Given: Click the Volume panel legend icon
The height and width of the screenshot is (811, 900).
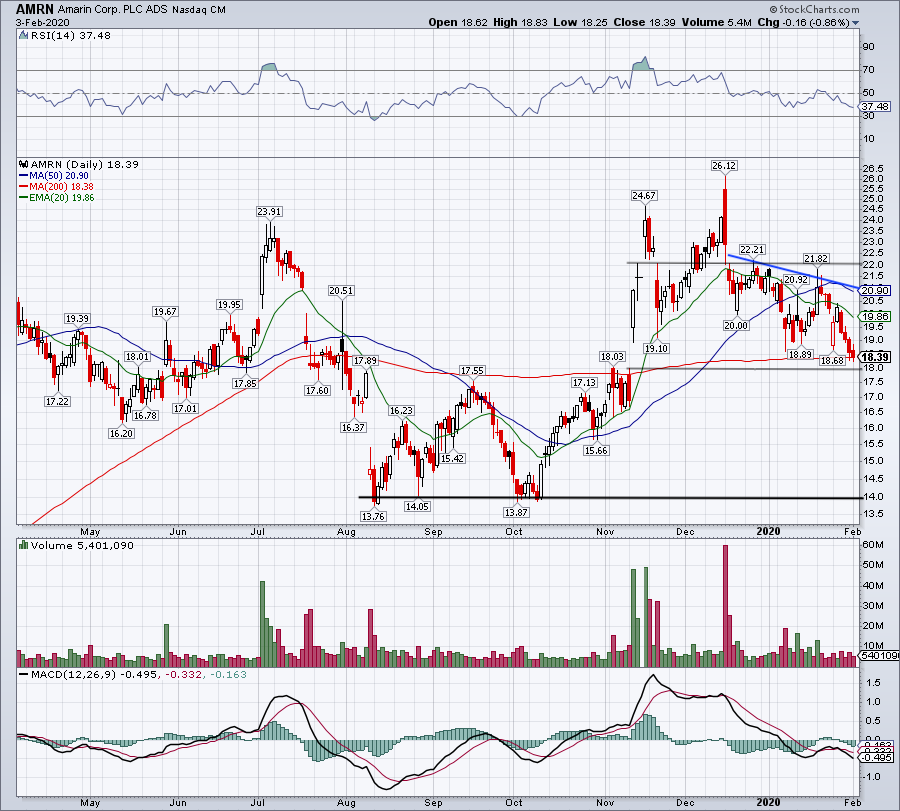Looking at the screenshot, I should pyautogui.click(x=23, y=545).
